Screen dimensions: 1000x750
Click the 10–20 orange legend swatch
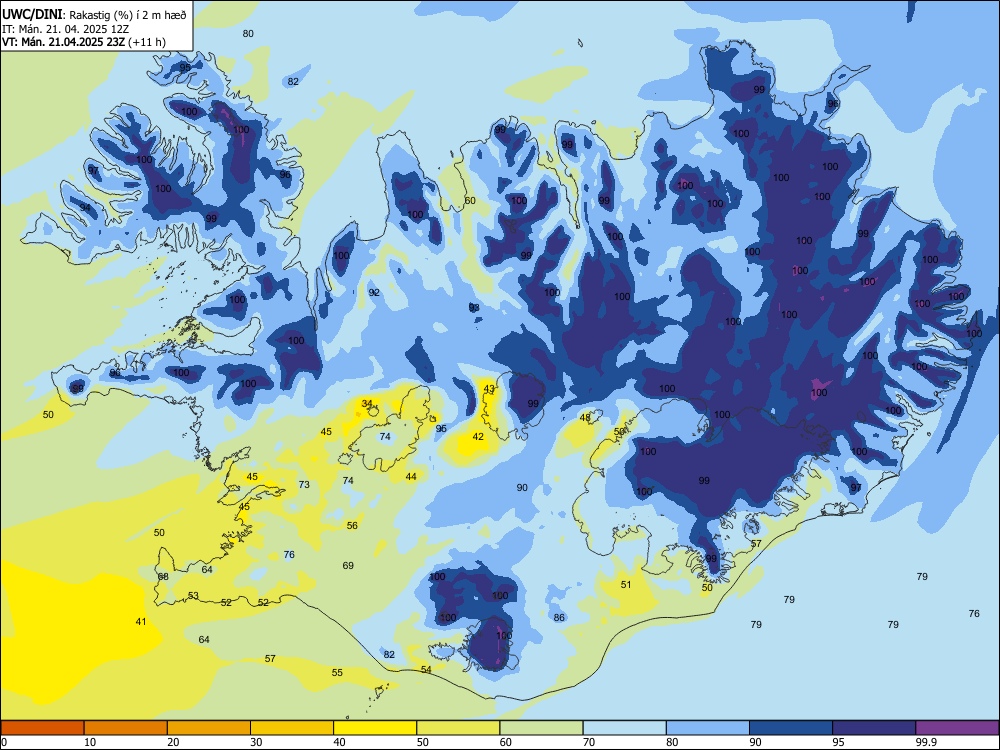click(x=126, y=728)
